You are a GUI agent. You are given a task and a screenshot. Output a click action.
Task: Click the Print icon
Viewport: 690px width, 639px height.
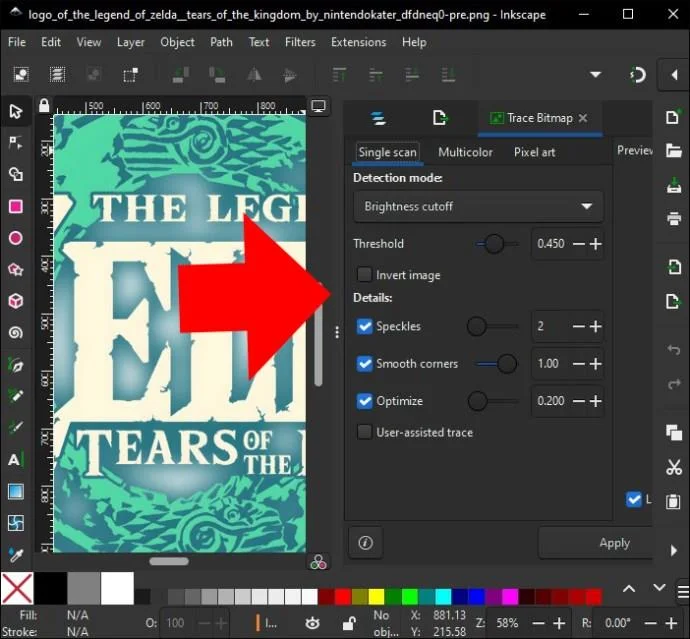click(673, 218)
